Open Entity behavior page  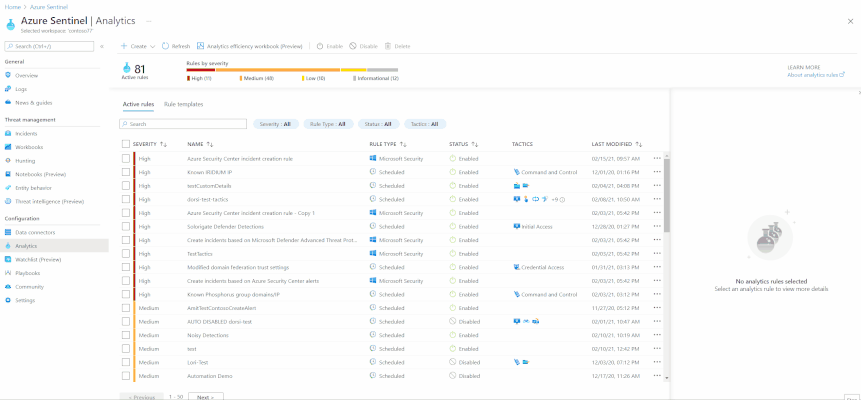[33, 188]
